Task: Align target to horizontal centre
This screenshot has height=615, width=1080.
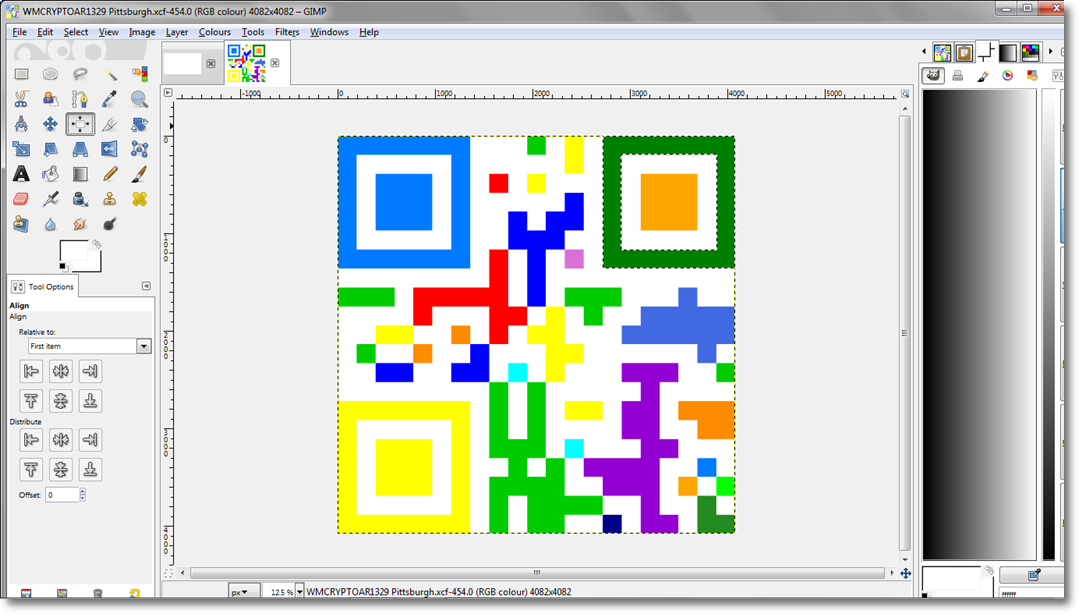Action: [61, 371]
